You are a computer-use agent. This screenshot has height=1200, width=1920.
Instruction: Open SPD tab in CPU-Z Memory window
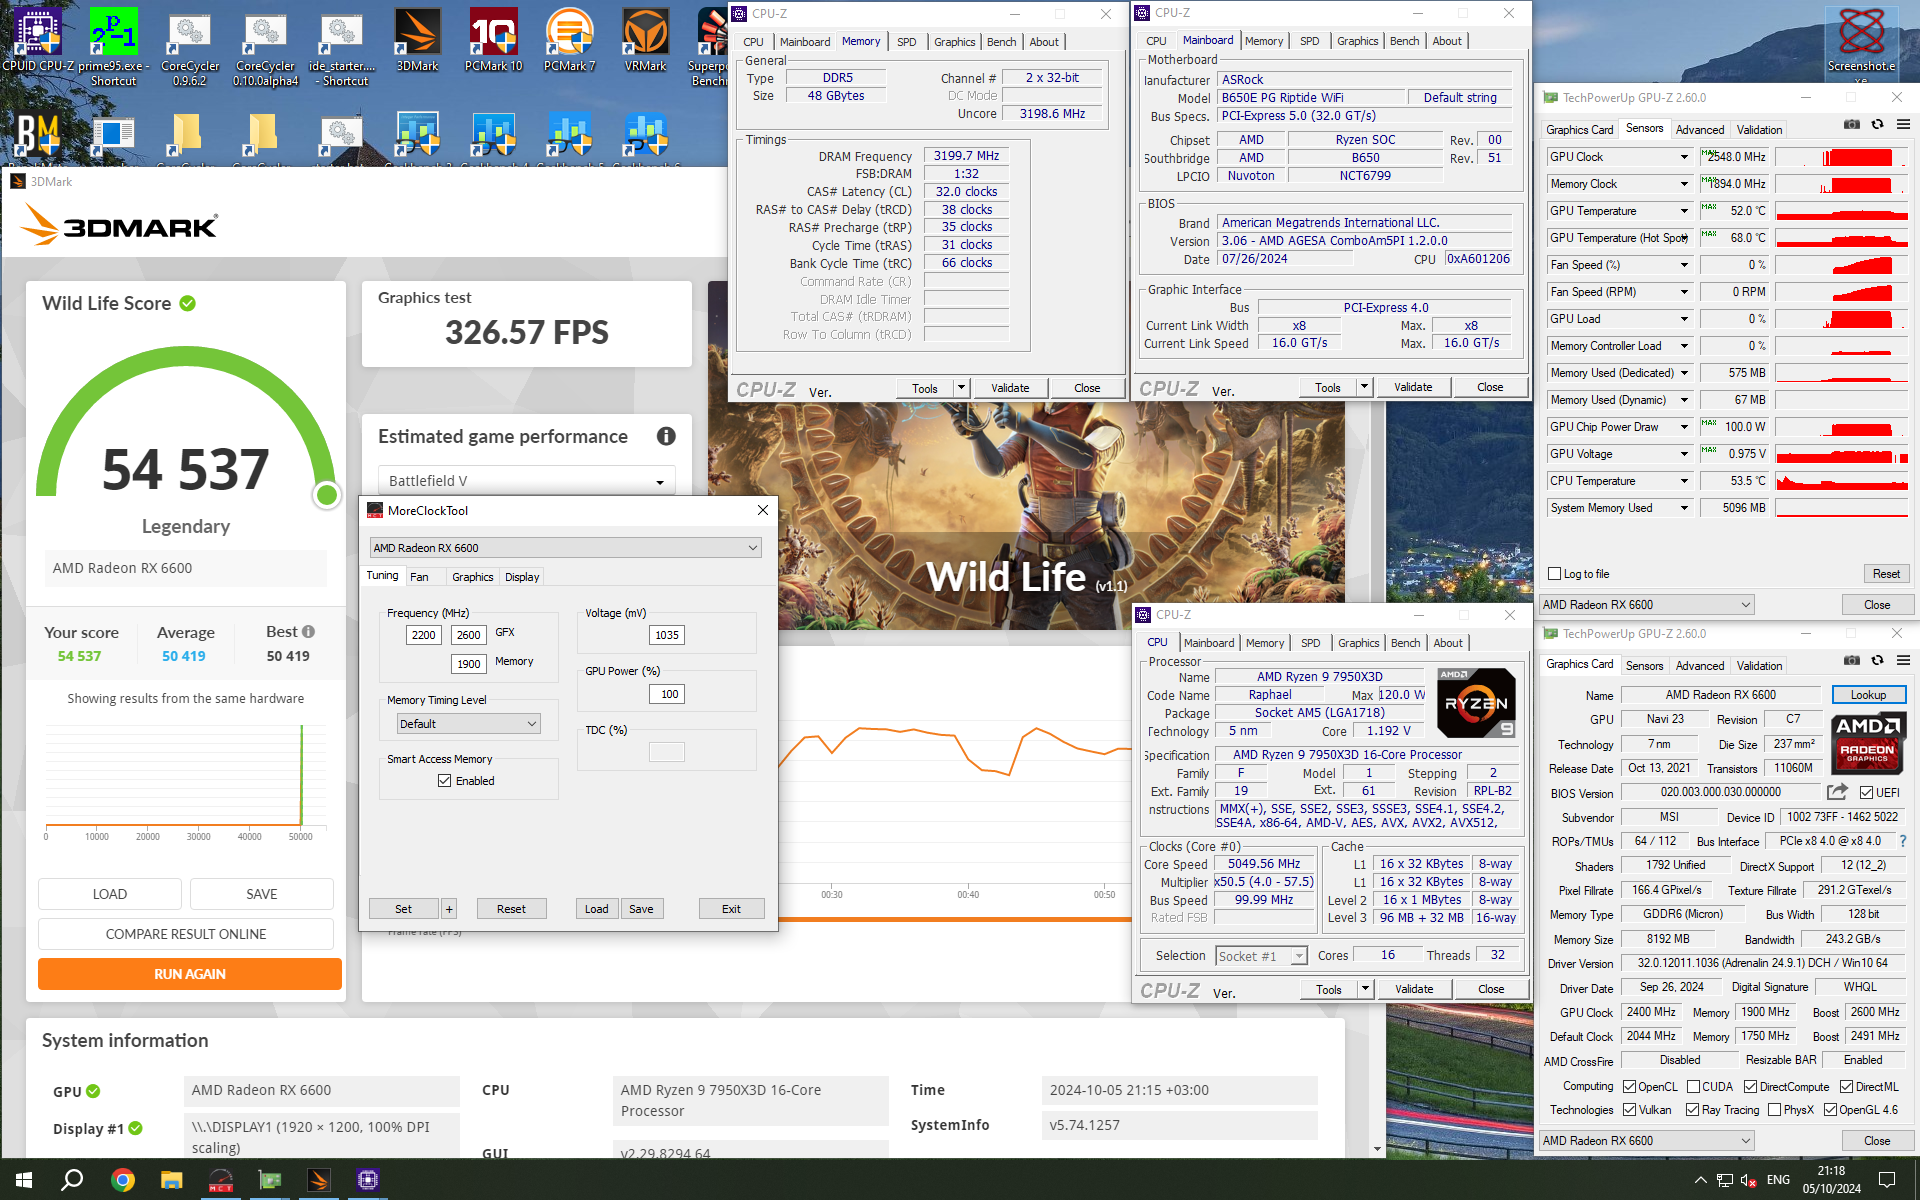tap(906, 42)
